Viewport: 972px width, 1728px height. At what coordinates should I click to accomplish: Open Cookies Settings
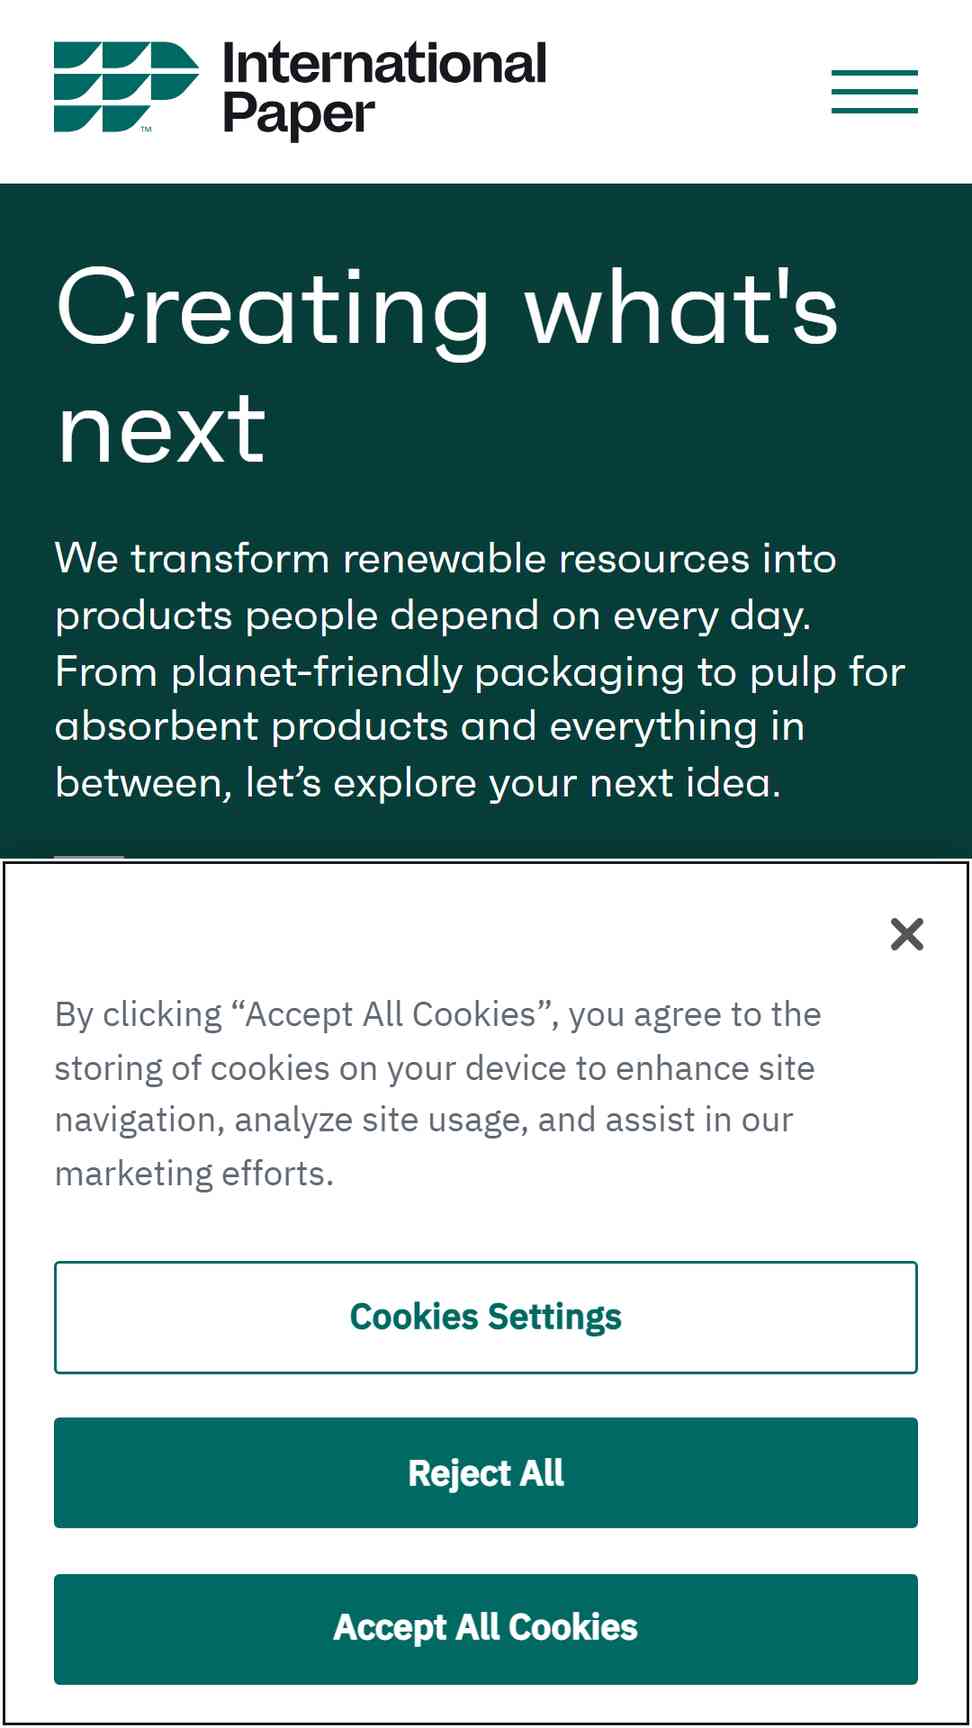pos(486,1317)
